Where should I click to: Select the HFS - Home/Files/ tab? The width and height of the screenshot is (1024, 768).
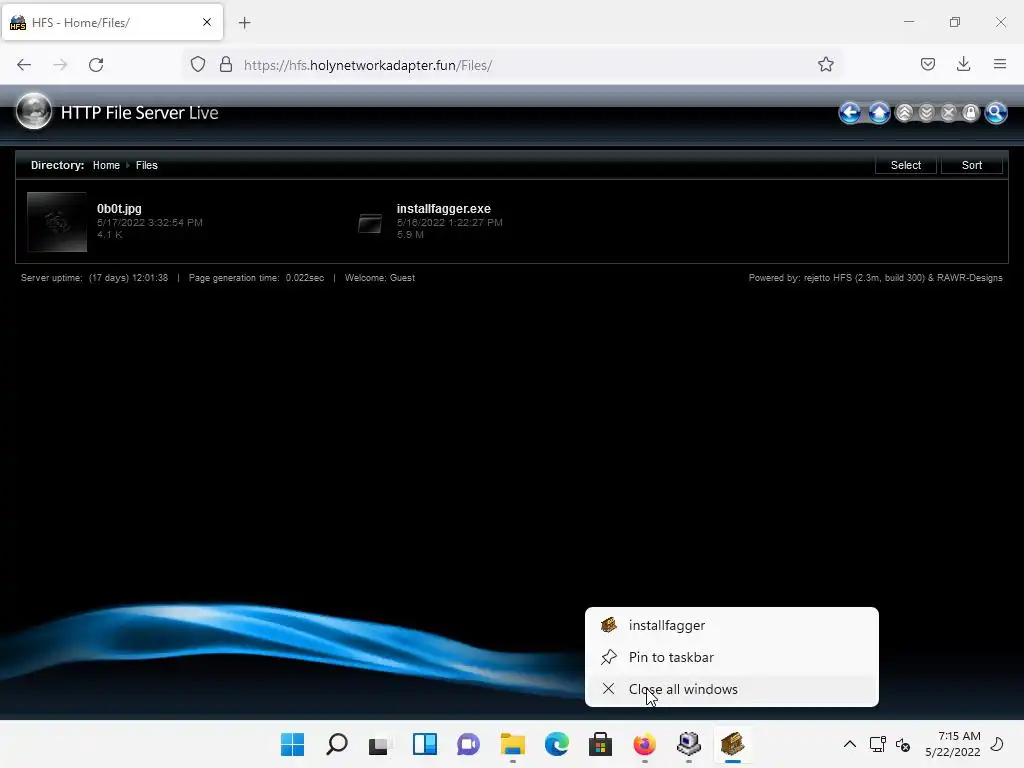coord(112,22)
